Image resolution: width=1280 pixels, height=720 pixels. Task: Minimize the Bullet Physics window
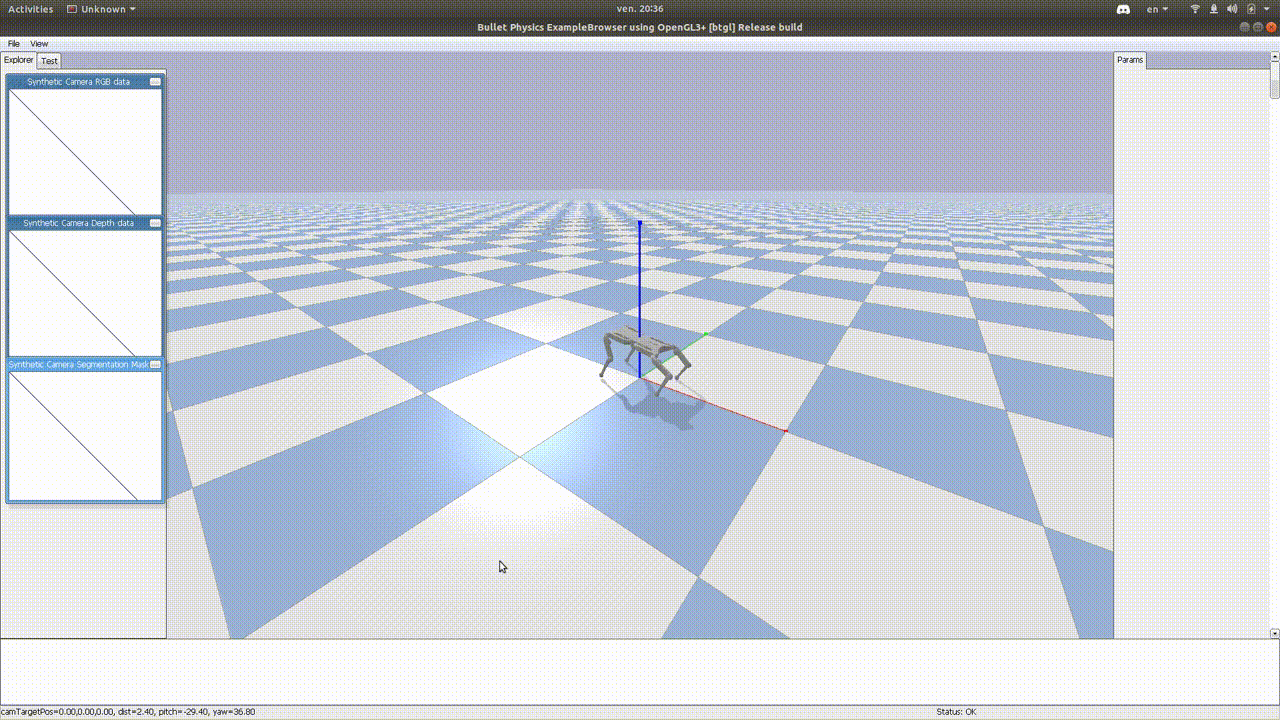tap(1244, 27)
